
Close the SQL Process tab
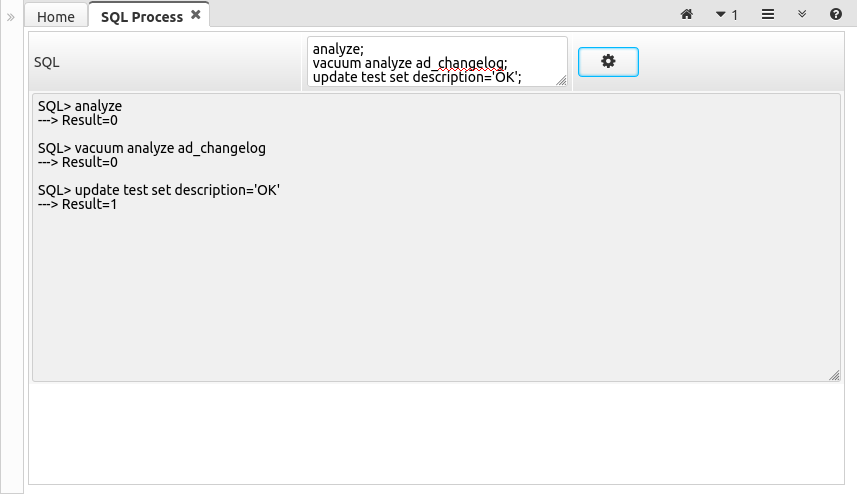(196, 15)
